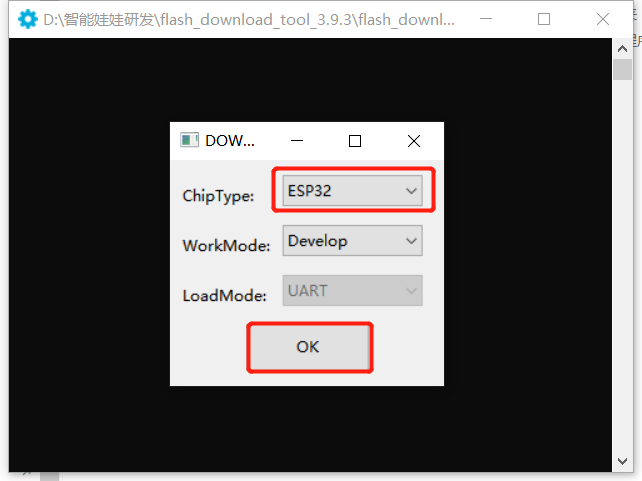Click the ChipType label
Screen dimensions: 642x481
tap(218, 196)
